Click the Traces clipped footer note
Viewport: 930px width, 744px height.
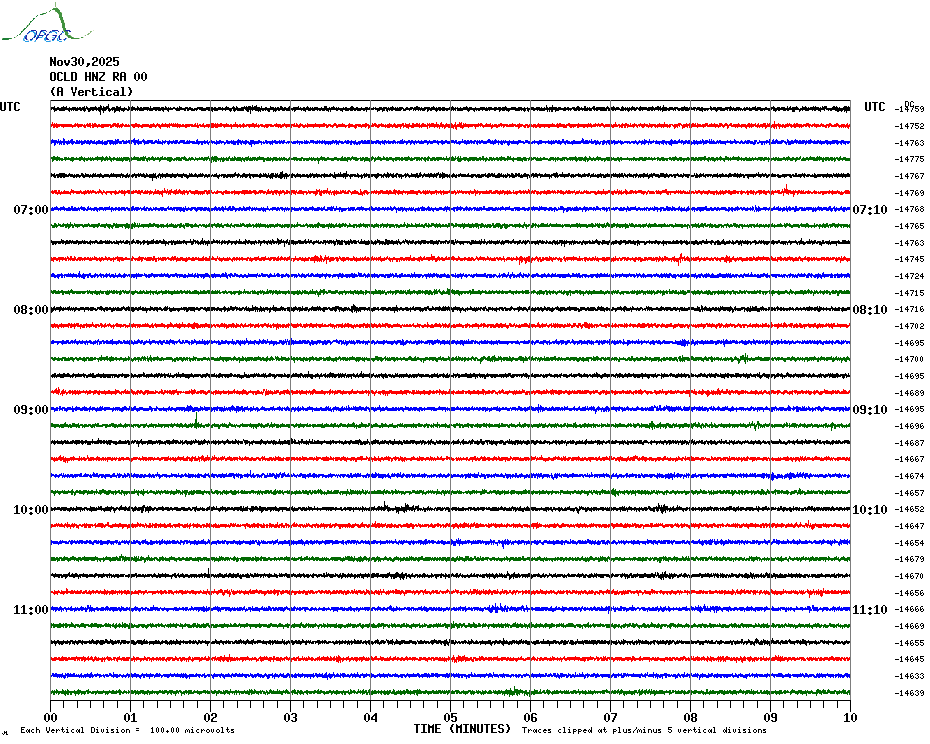tap(644, 730)
